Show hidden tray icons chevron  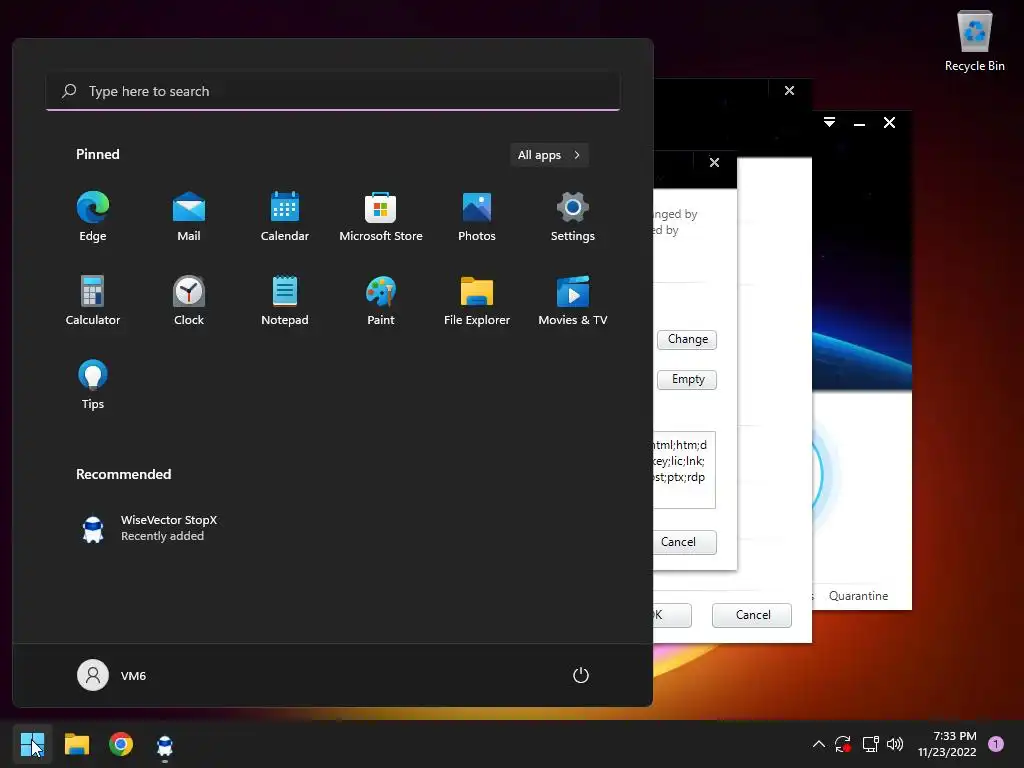tap(818, 744)
